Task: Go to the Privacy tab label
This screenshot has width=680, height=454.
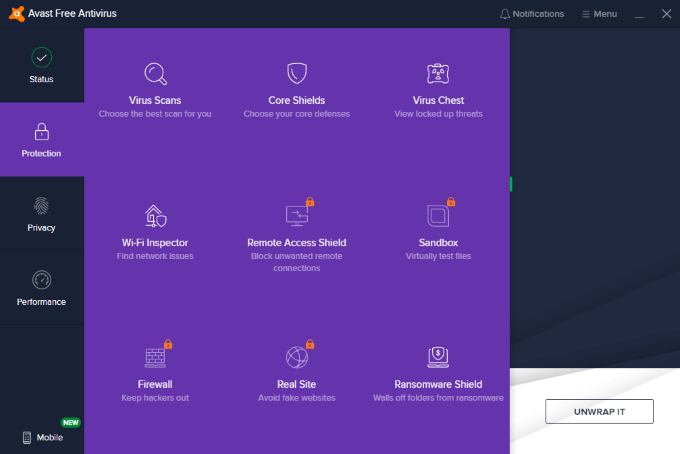Action: [42, 228]
